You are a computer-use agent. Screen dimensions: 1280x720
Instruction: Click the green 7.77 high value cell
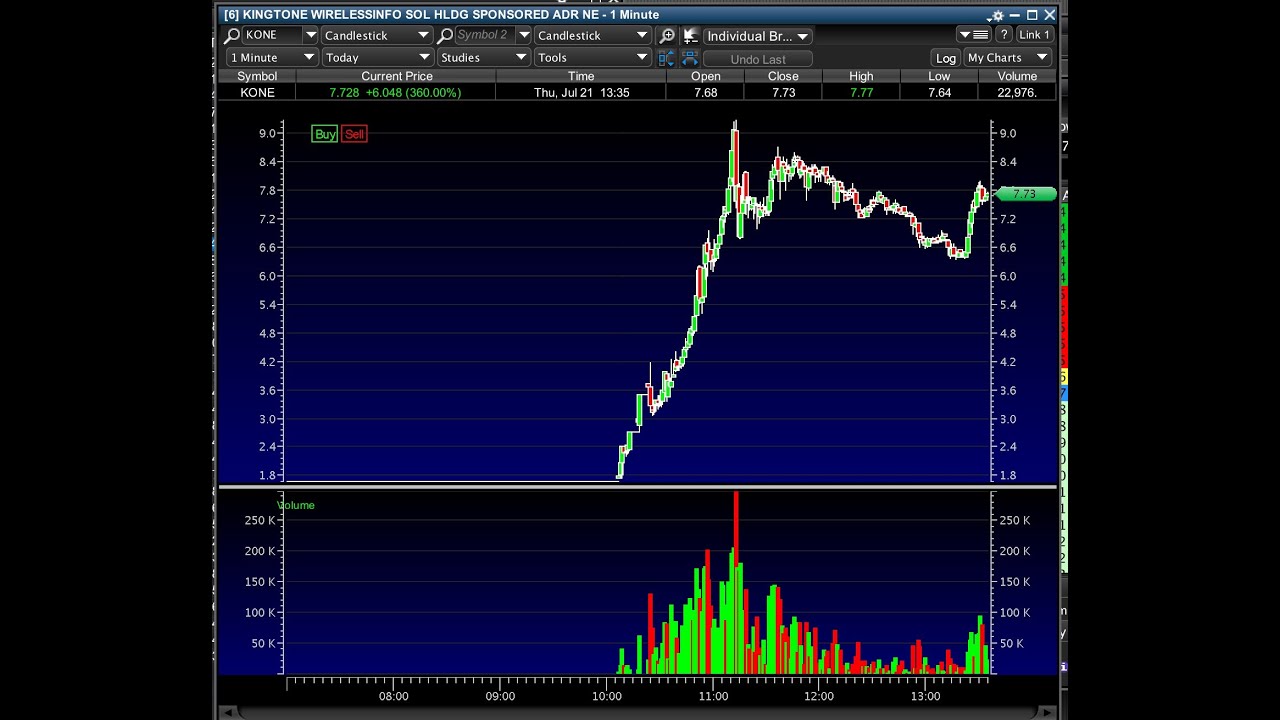pyautogui.click(x=861, y=92)
